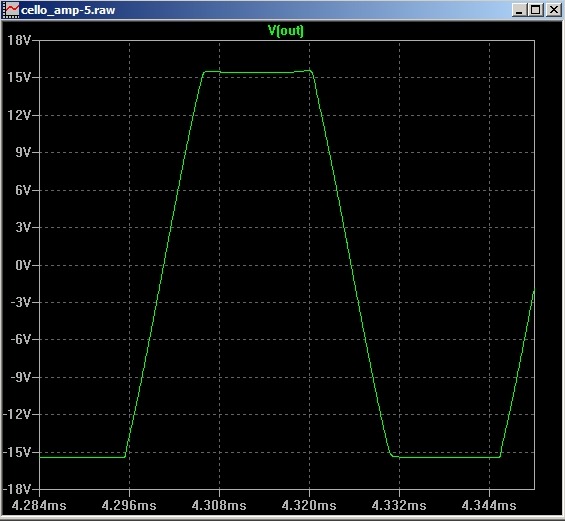The width and height of the screenshot is (565, 521).
Task: Click the 18V vertical axis label
Action: [x=19, y=40]
